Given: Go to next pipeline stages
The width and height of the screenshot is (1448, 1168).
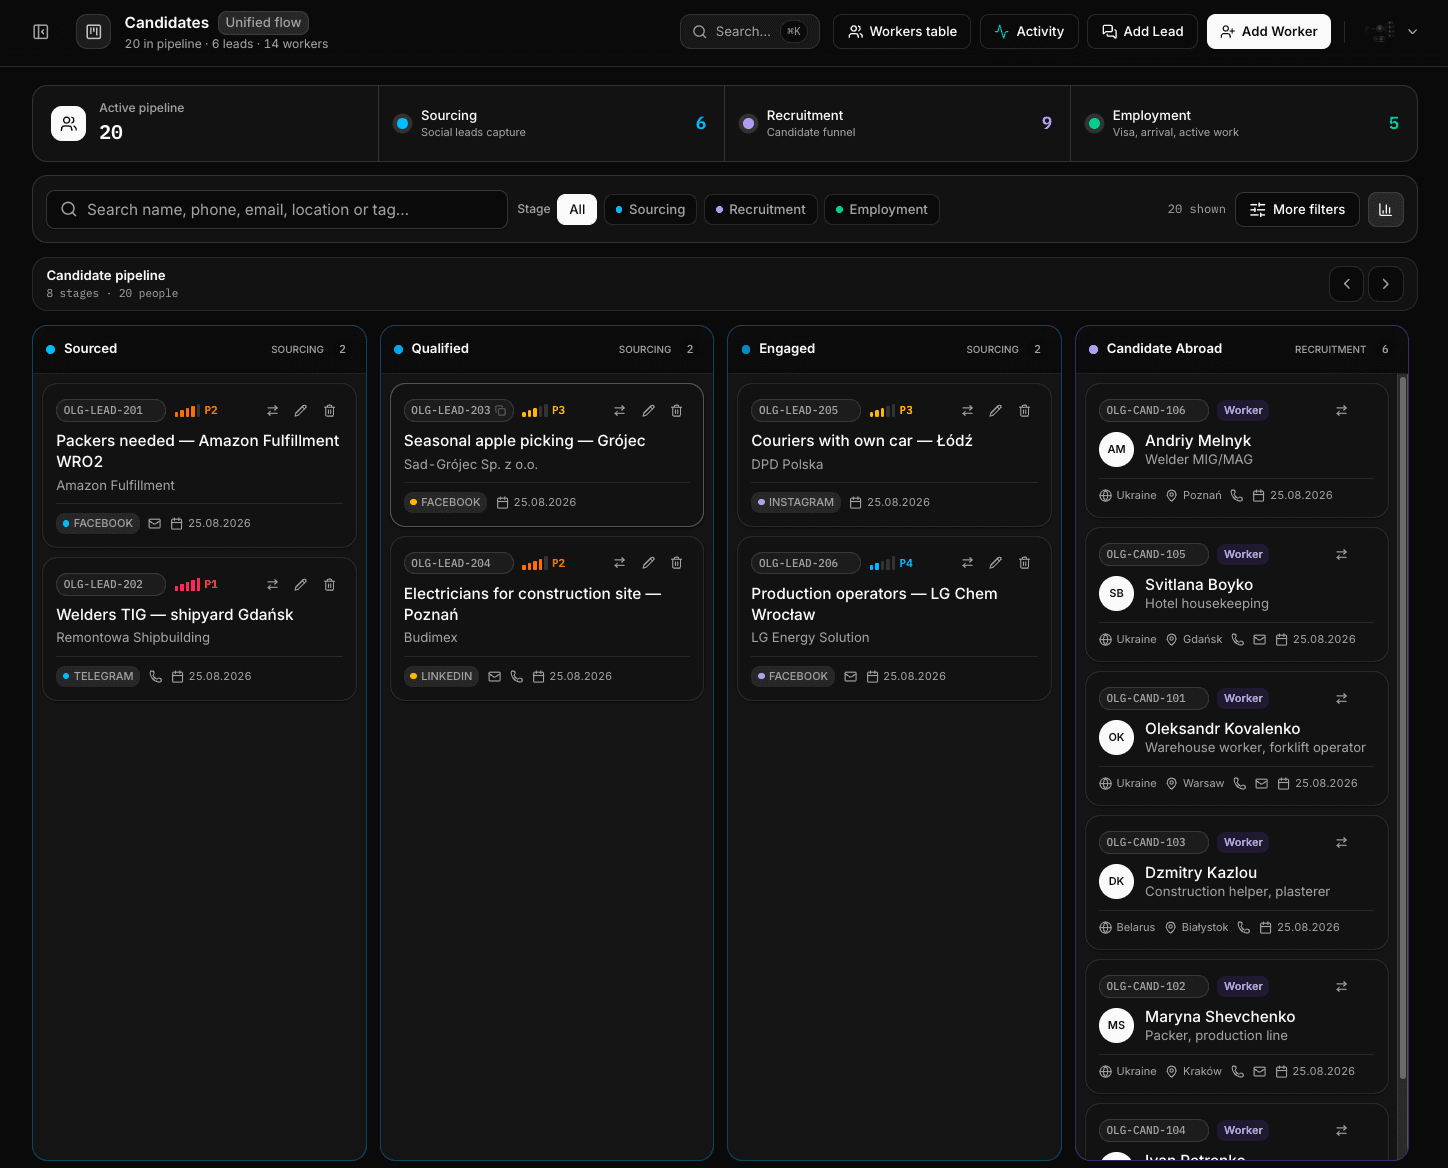Looking at the screenshot, I should point(1386,284).
